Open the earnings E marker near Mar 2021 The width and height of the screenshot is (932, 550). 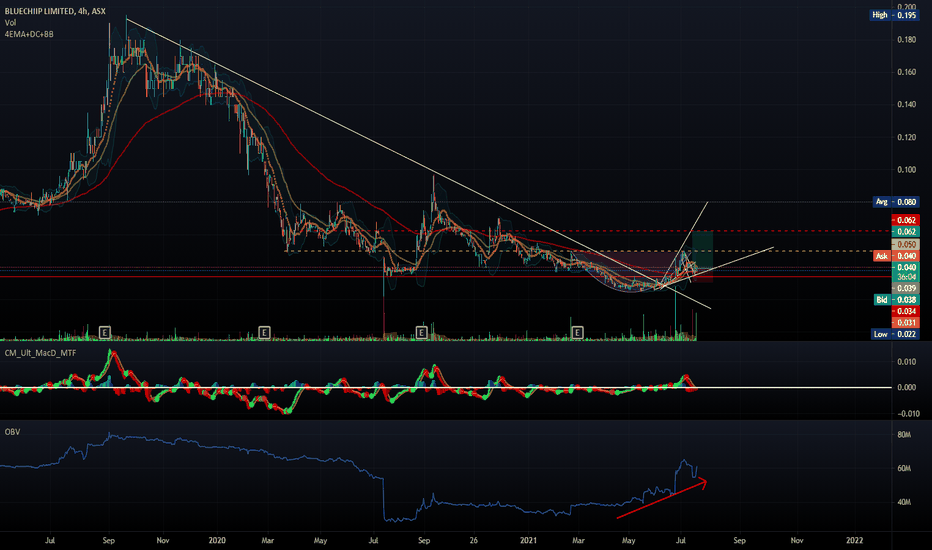(x=577, y=332)
